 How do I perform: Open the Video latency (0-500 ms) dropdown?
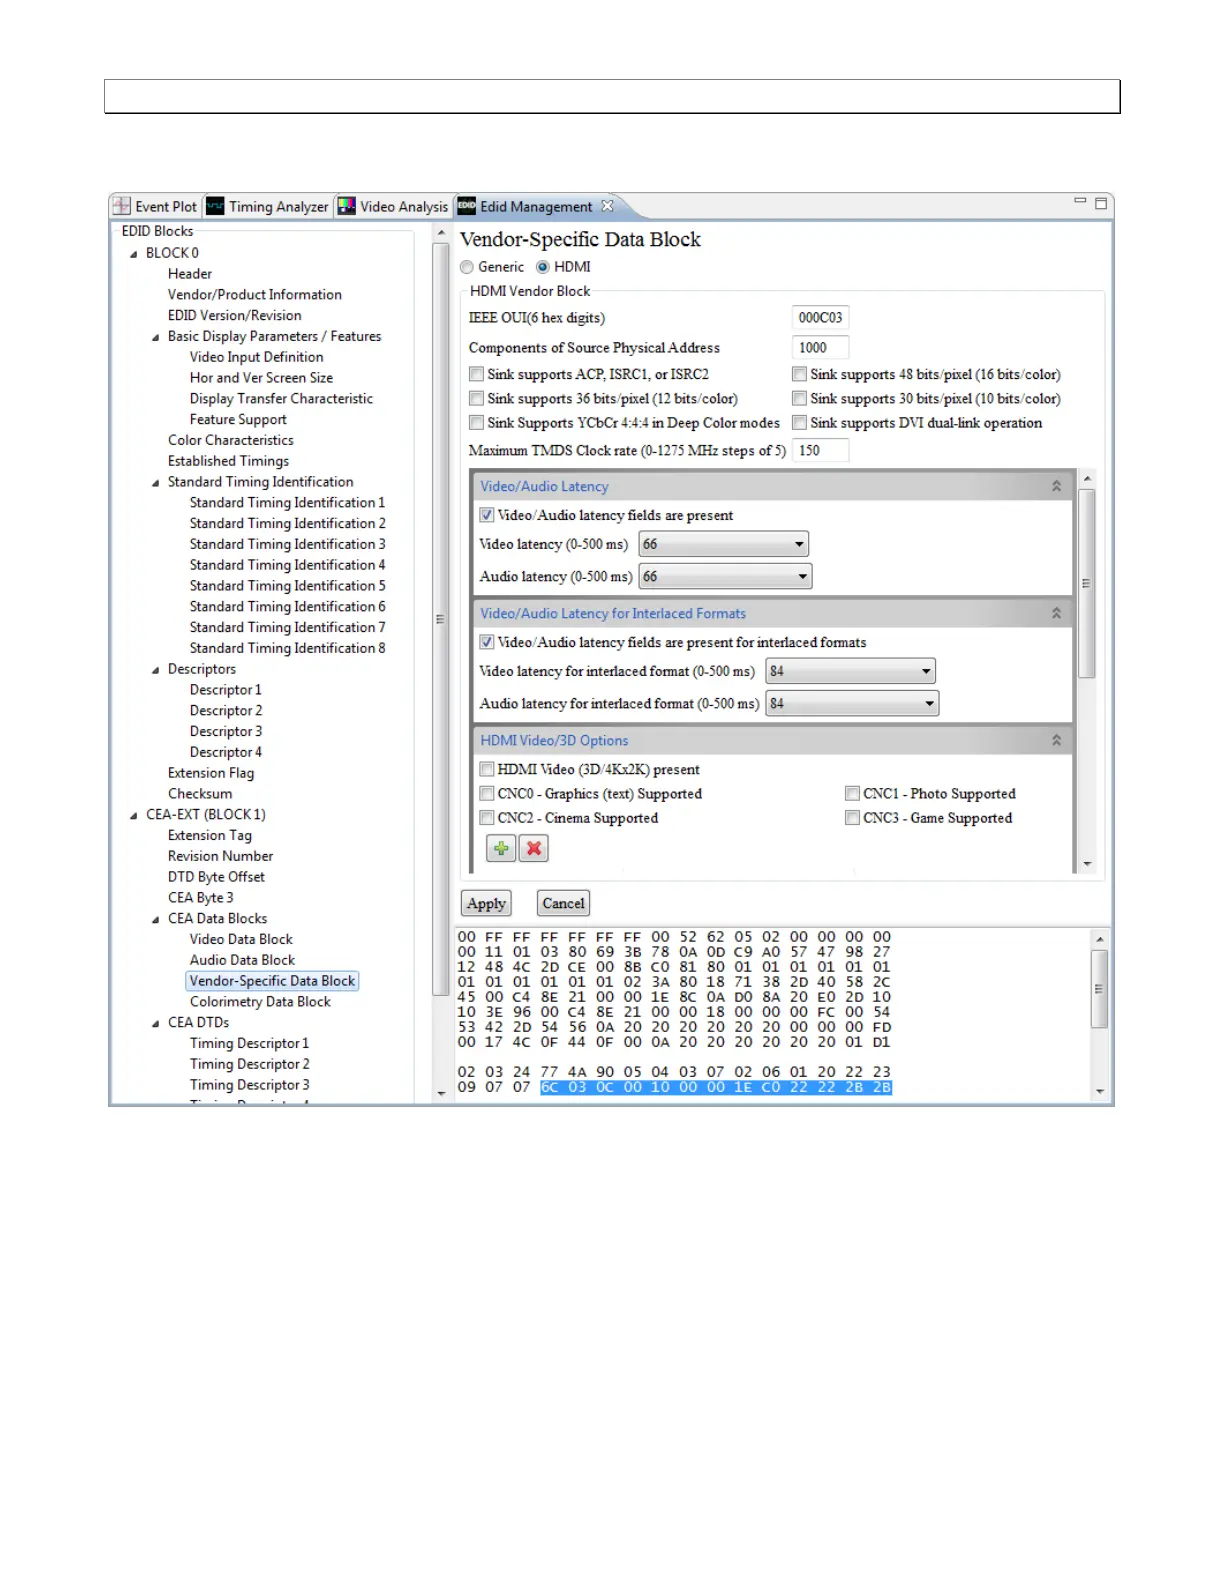click(798, 544)
